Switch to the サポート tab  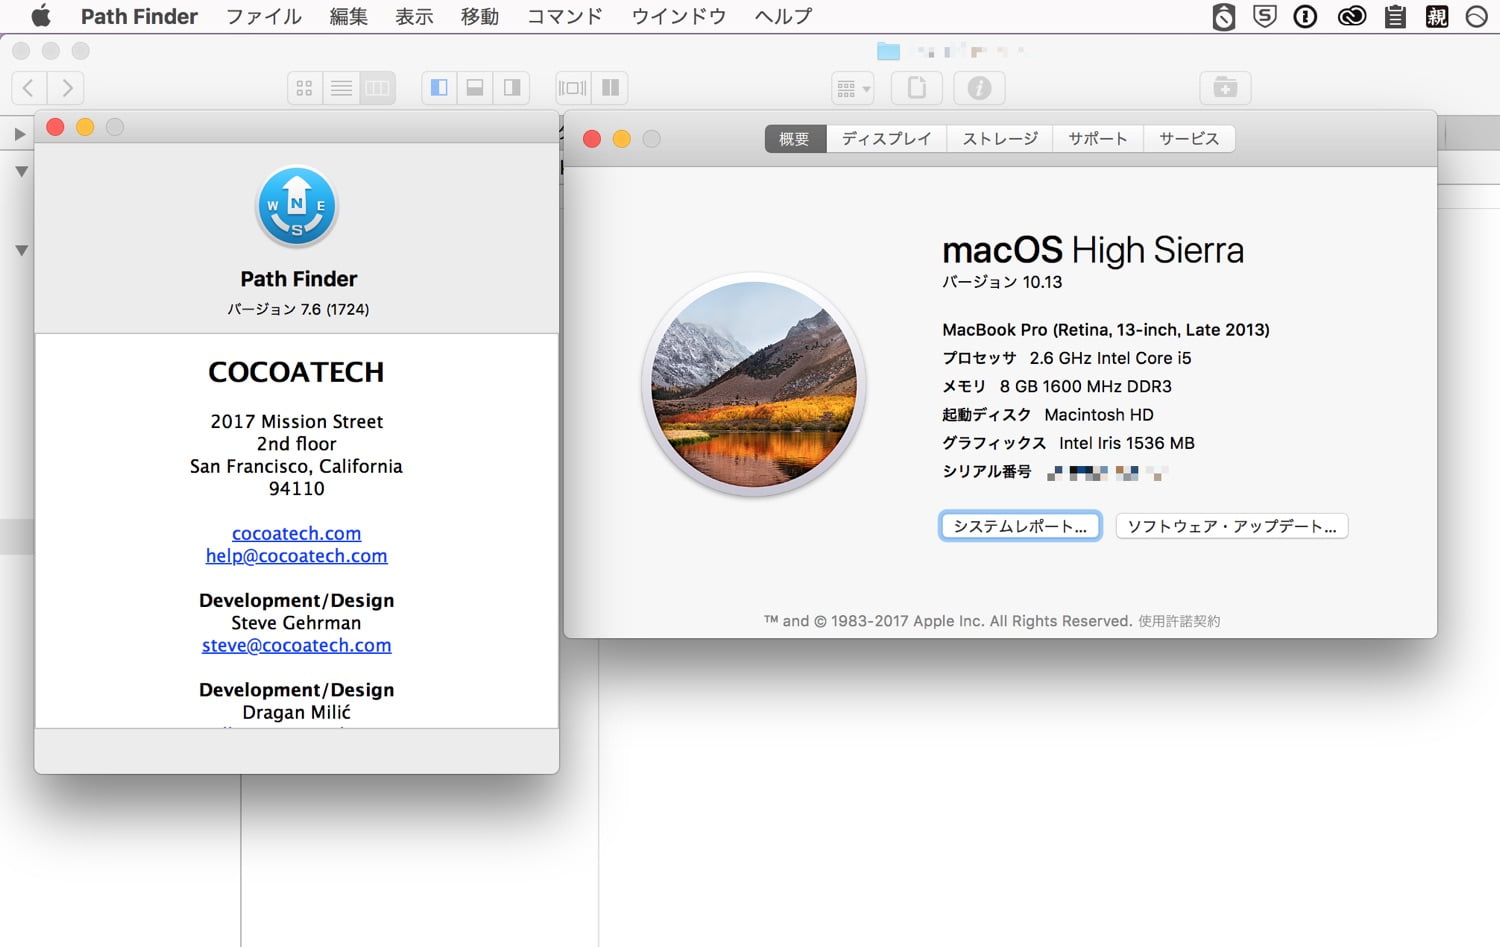coord(1098,139)
